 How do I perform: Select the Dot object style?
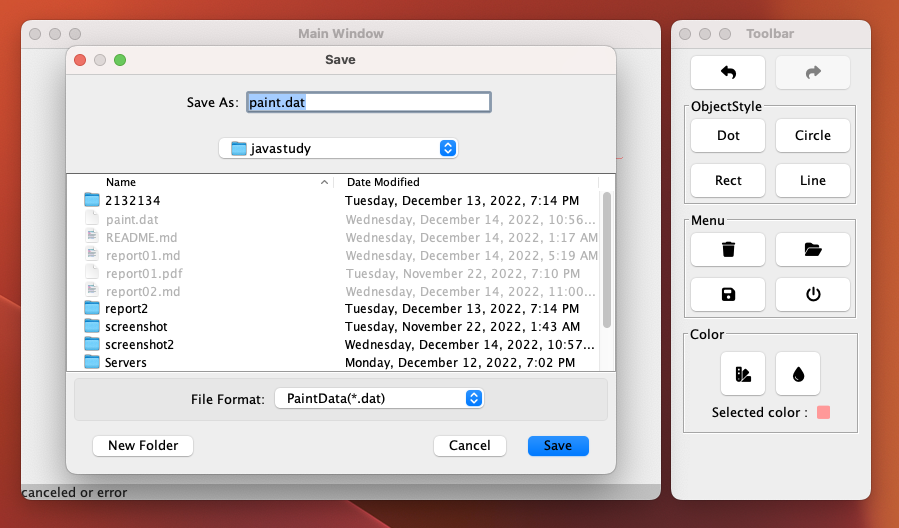[728, 136]
